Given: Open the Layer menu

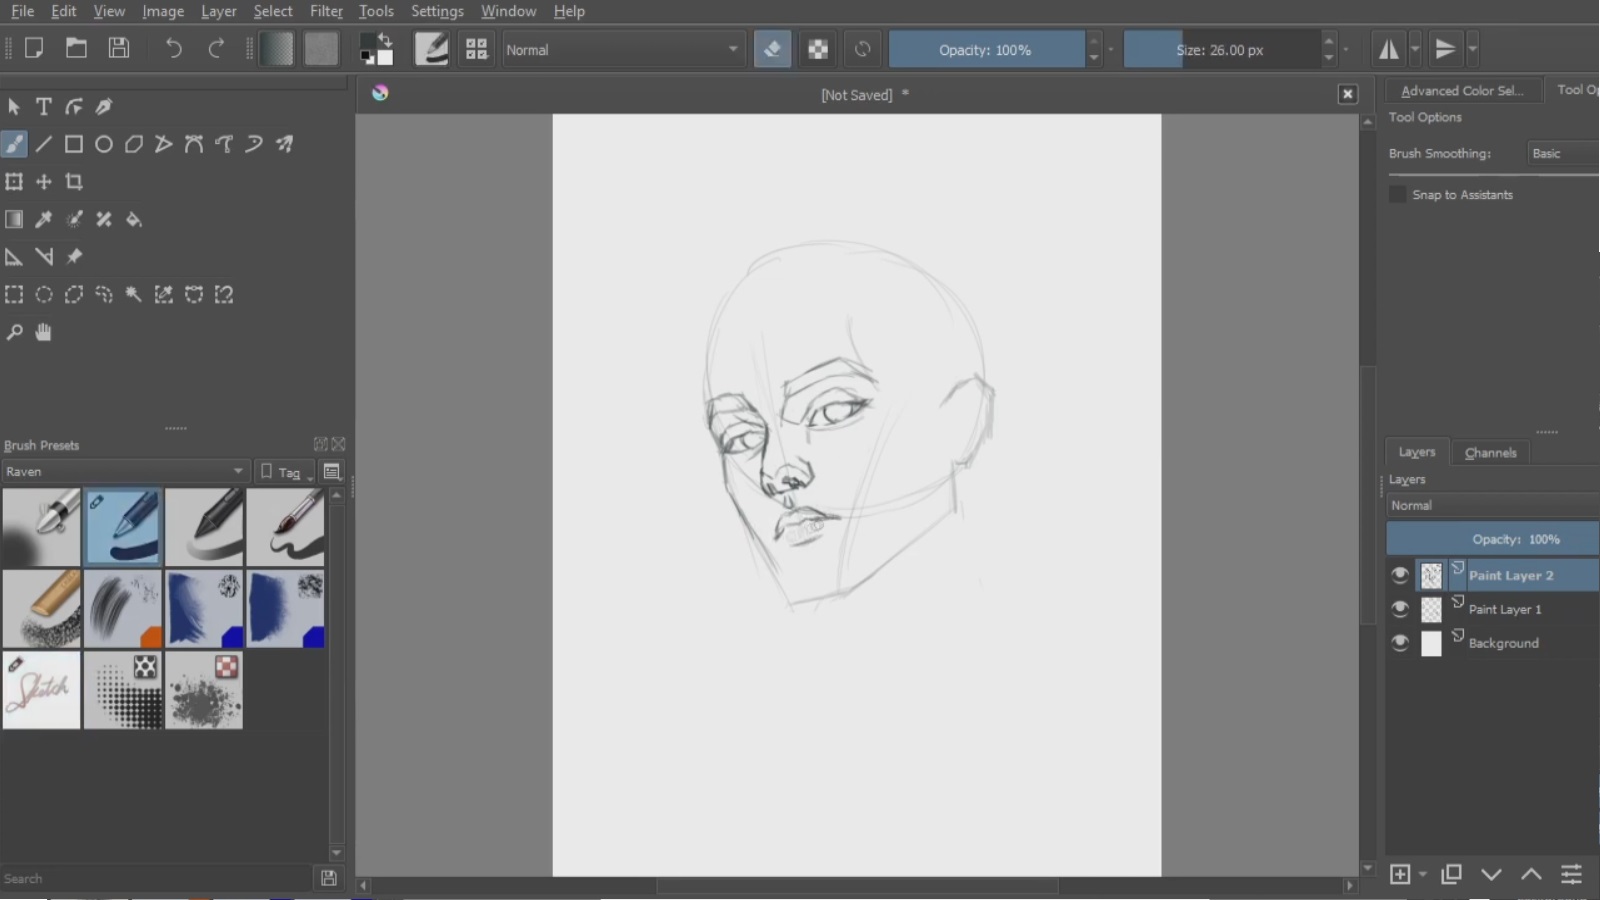Looking at the screenshot, I should 218,11.
